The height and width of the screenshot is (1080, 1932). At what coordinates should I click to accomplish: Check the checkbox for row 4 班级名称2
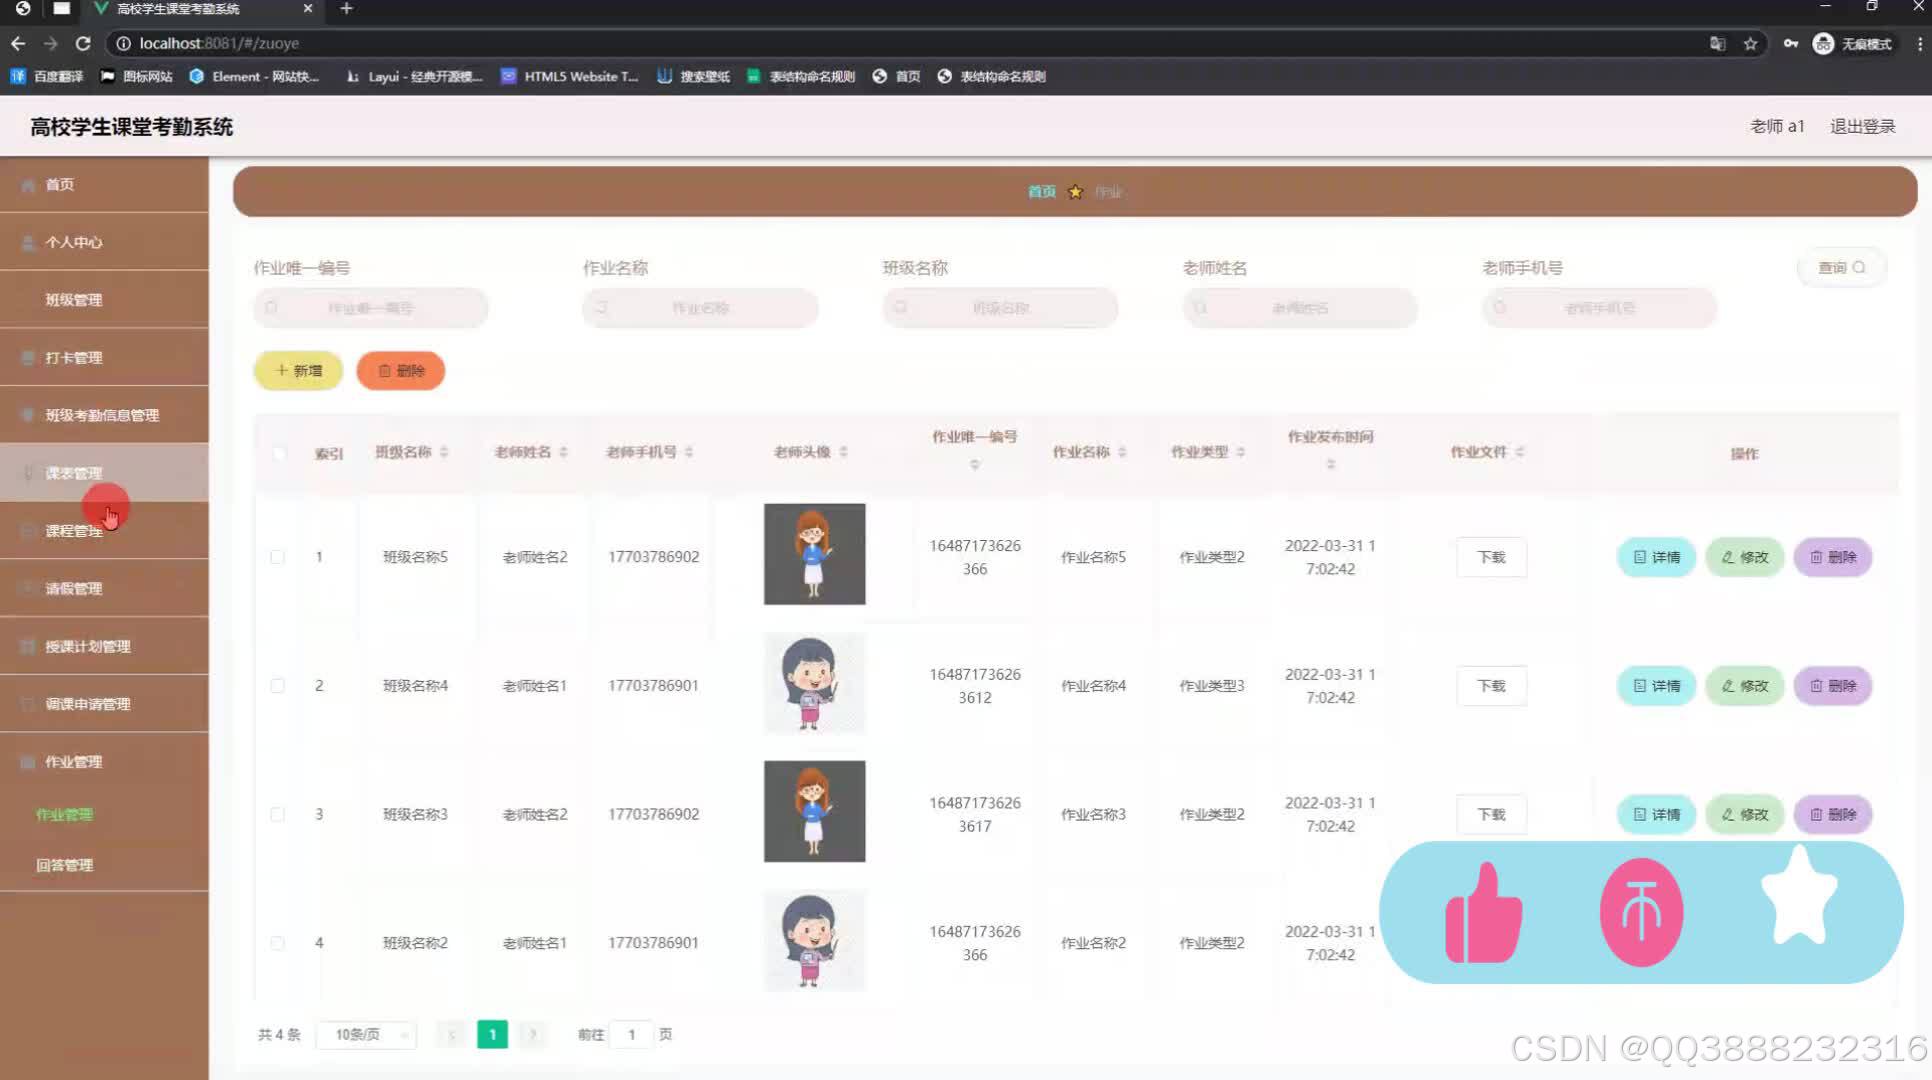point(278,942)
